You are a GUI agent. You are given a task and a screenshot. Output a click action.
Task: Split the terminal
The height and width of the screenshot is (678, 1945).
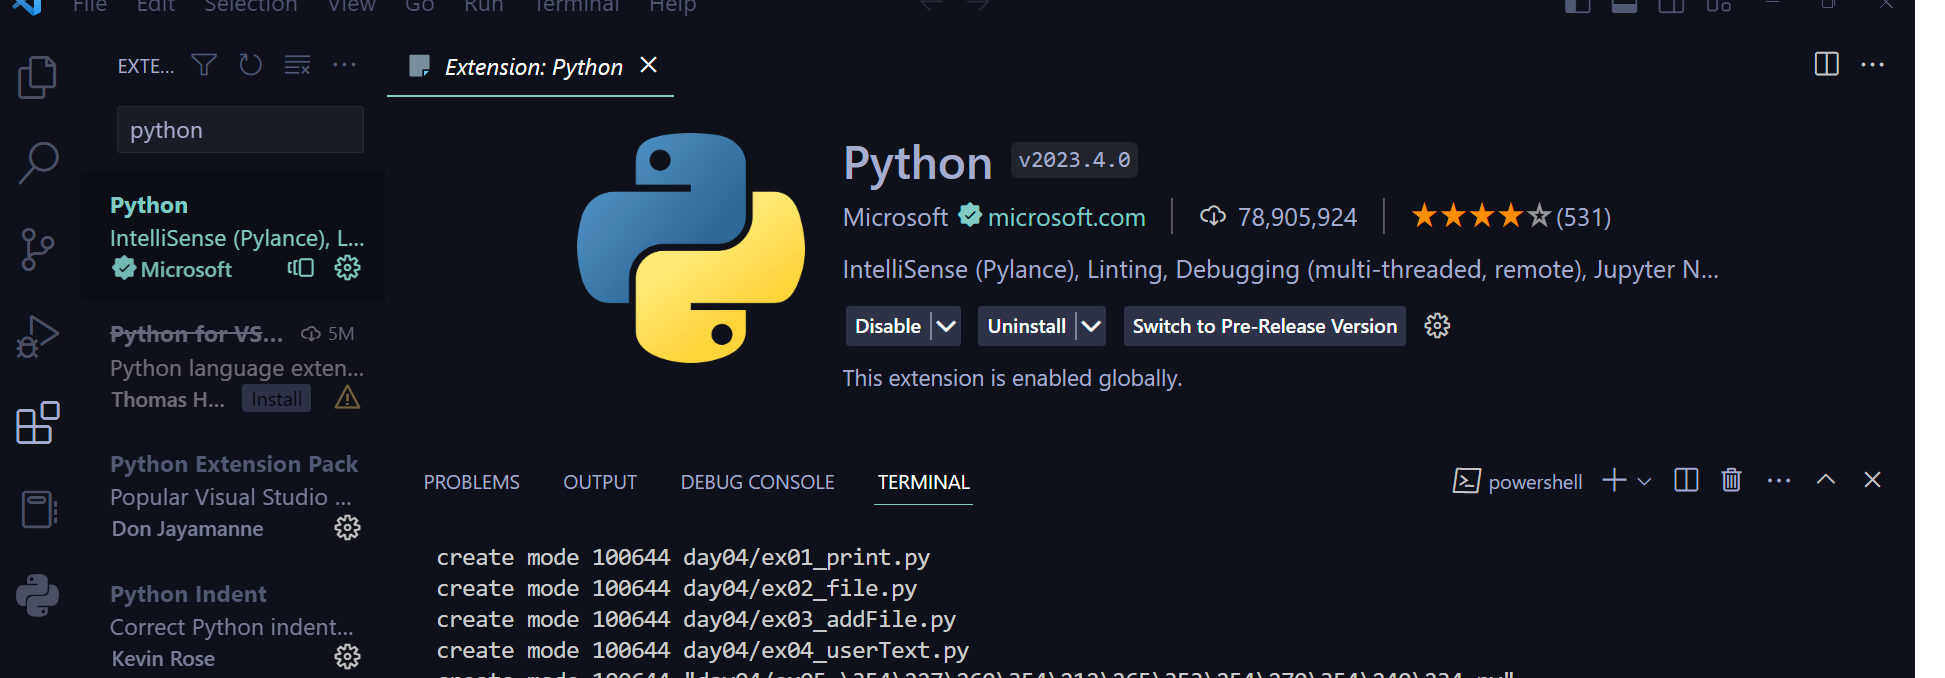click(1686, 481)
